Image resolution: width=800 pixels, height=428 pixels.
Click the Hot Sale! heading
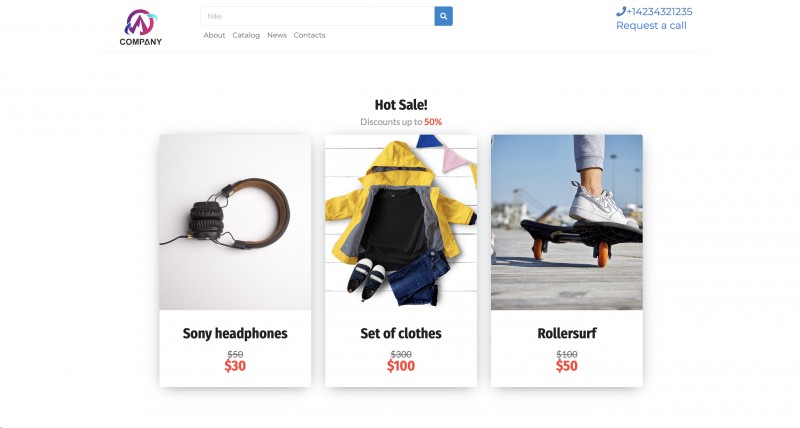tap(401, 105)
